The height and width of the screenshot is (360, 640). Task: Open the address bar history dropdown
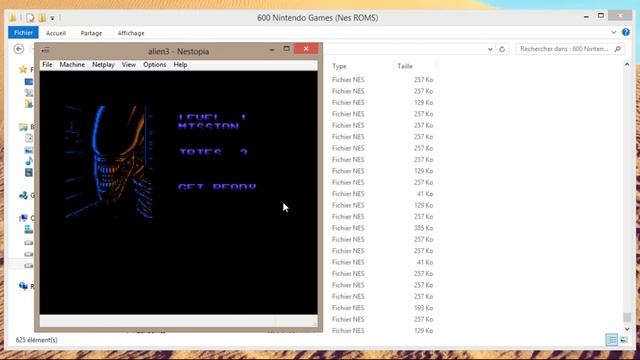pyautogui.click(x=490, y=49)
